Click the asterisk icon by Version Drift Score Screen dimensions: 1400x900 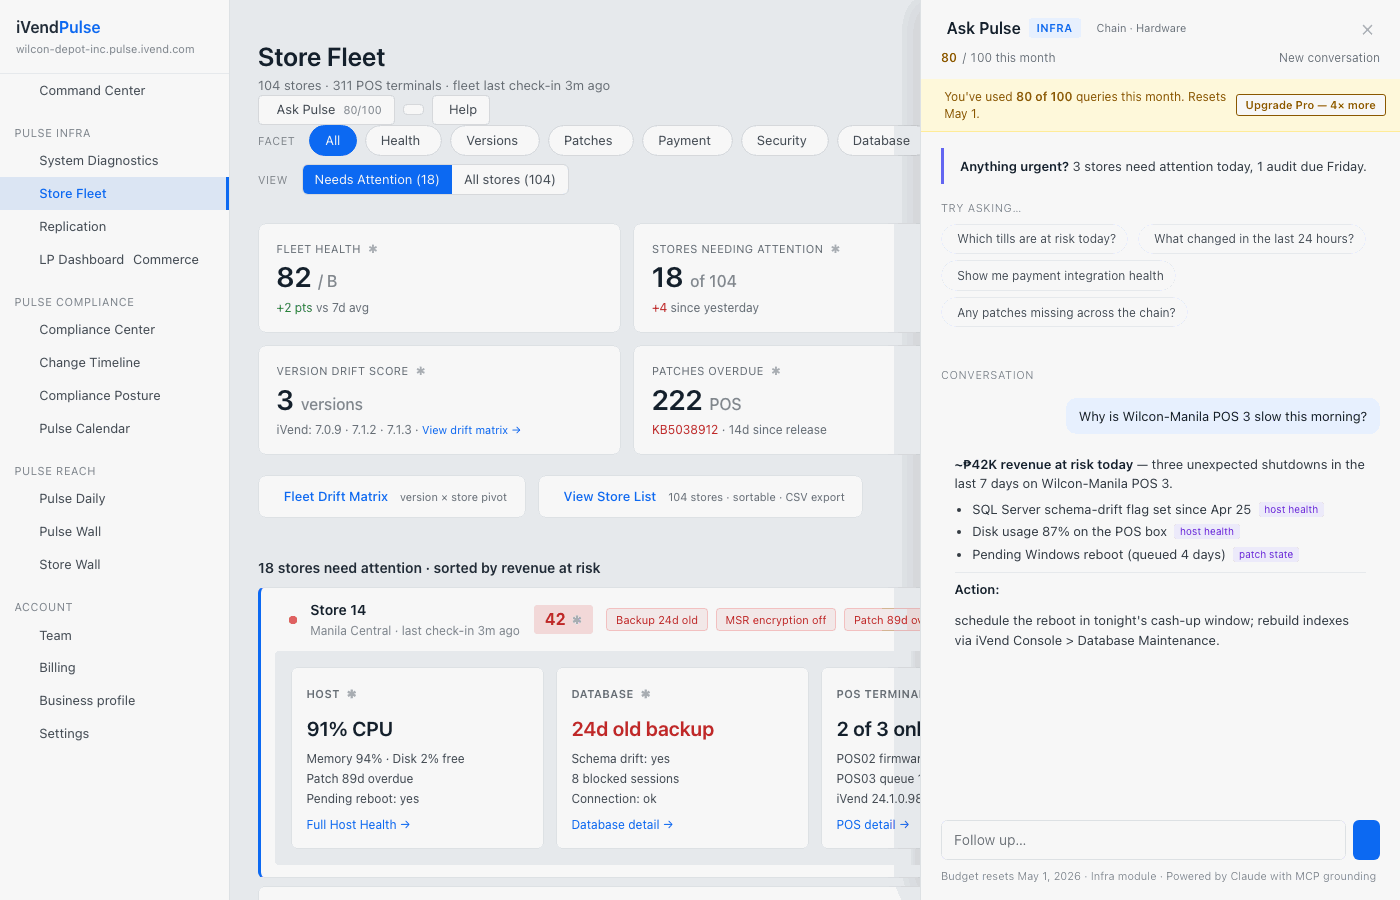tap(421, 371)
